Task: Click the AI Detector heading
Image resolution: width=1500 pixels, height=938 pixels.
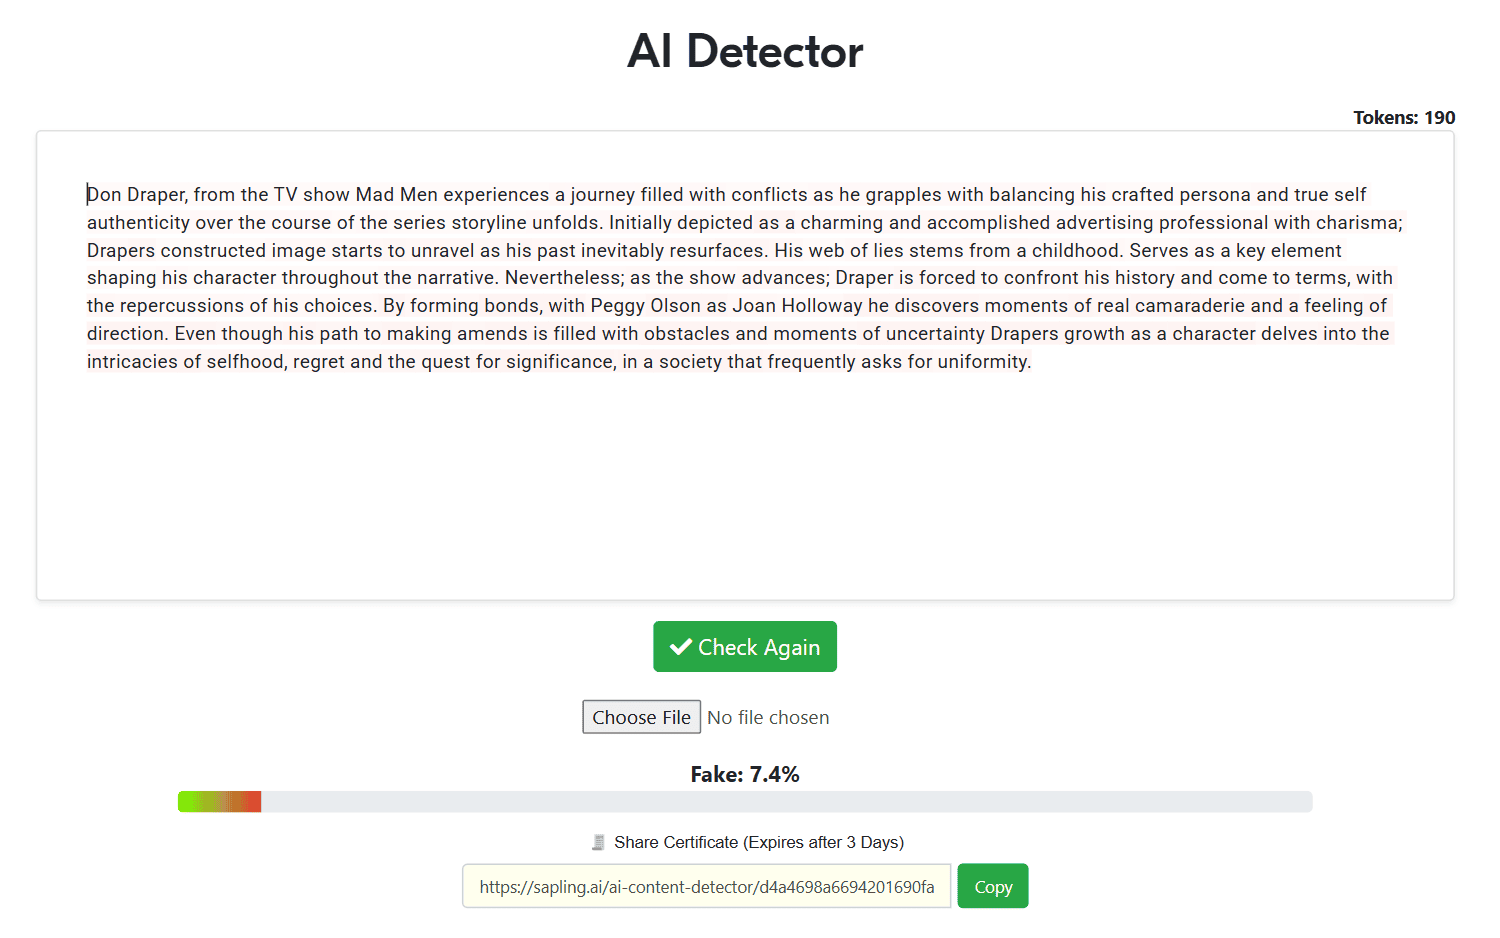Action: point(745,51)
